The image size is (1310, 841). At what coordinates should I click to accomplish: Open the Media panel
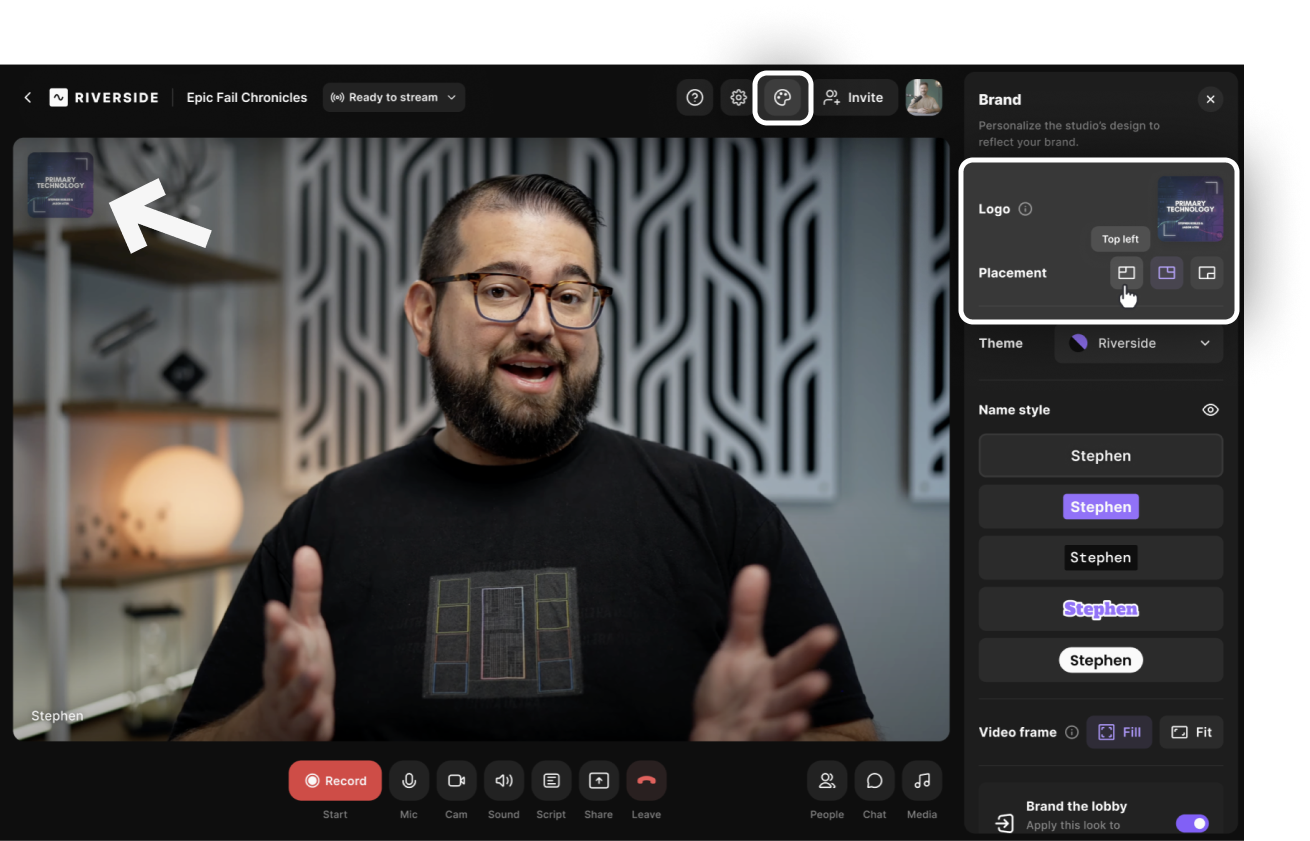(x=922, y=781)
